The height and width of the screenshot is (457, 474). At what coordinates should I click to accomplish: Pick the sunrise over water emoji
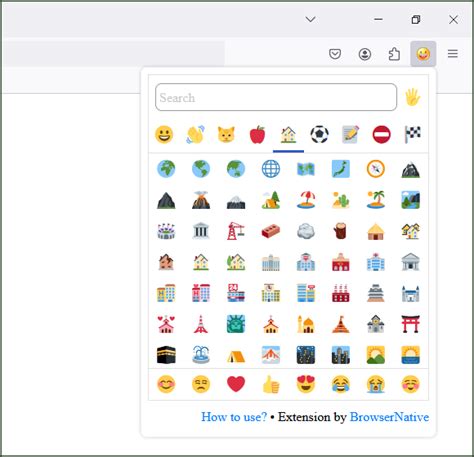coord(410,355)
